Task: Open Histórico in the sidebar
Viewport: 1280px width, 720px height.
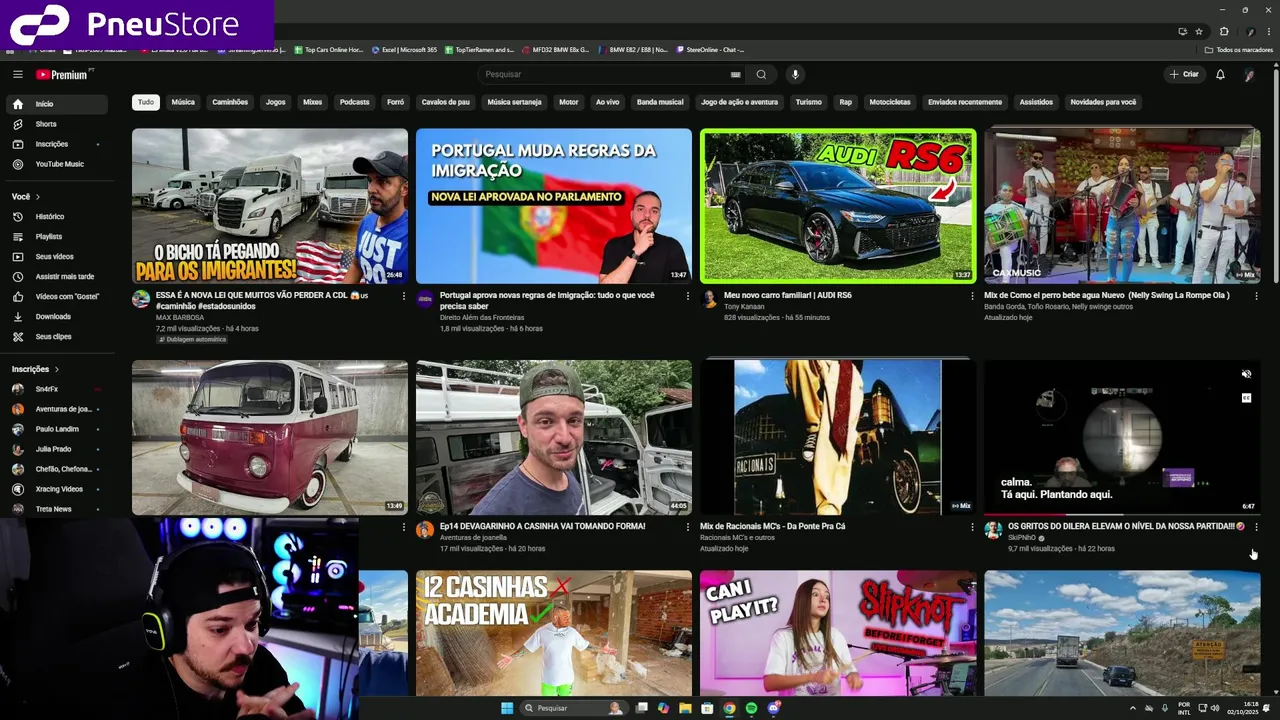Action: click(x=56, y=216)
